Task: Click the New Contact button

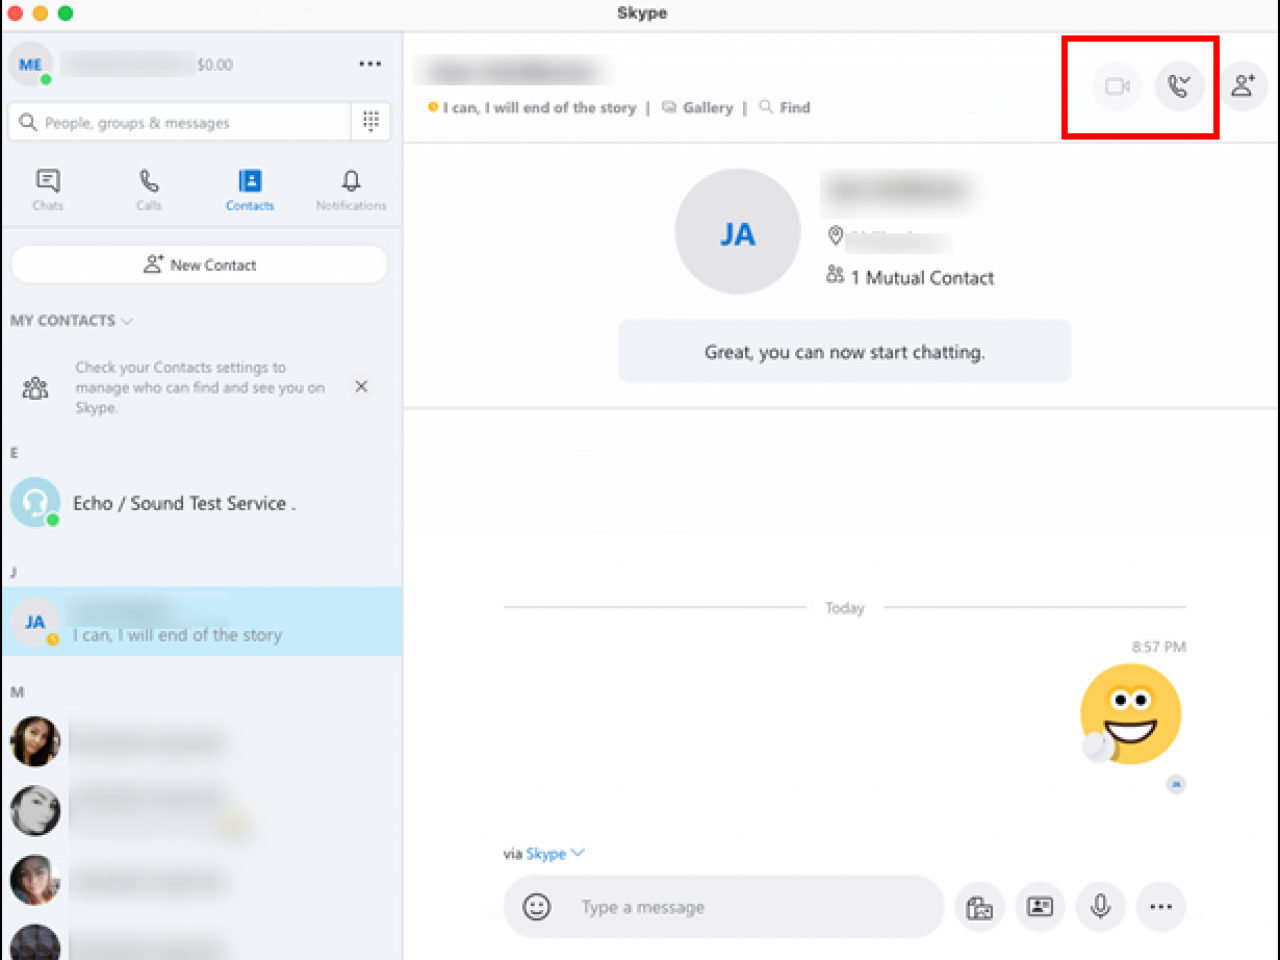Action: point(200,264)
